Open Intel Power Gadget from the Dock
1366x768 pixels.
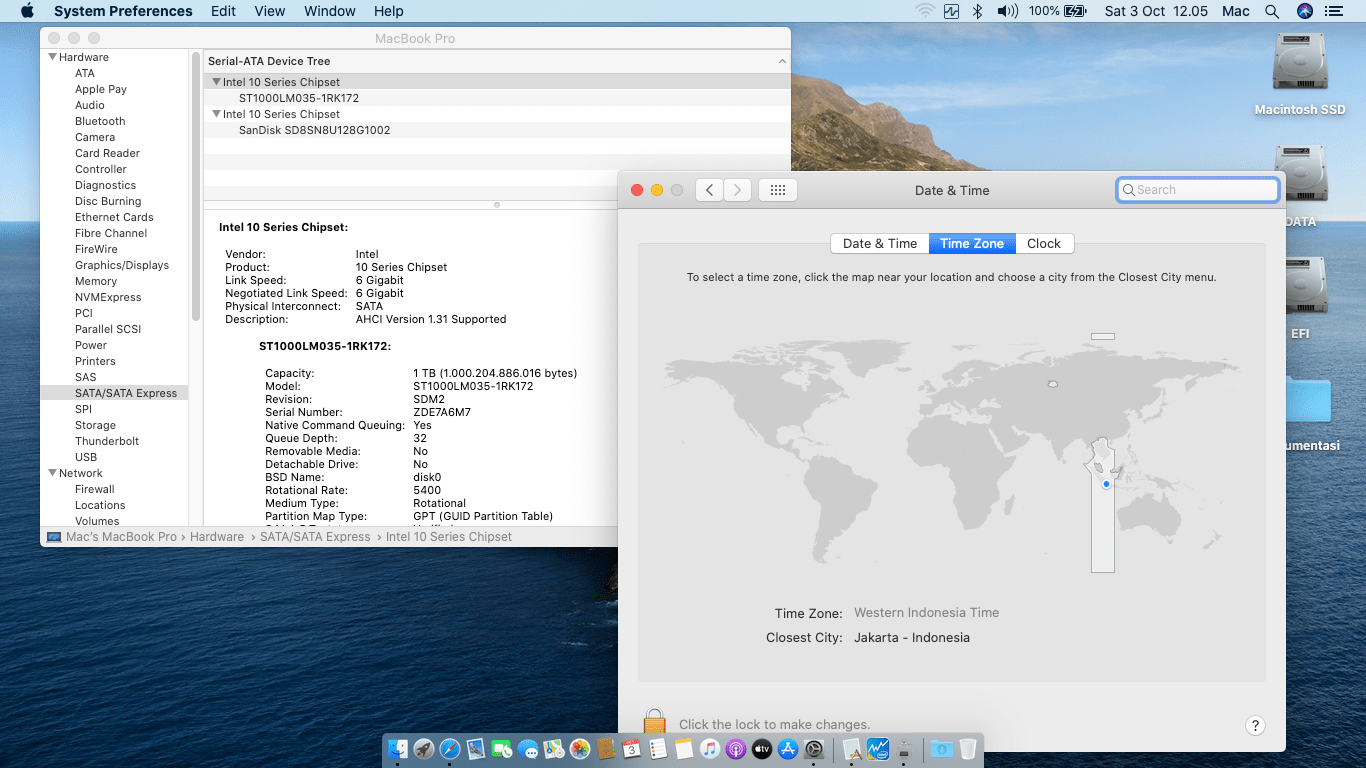tap(879, 748)
